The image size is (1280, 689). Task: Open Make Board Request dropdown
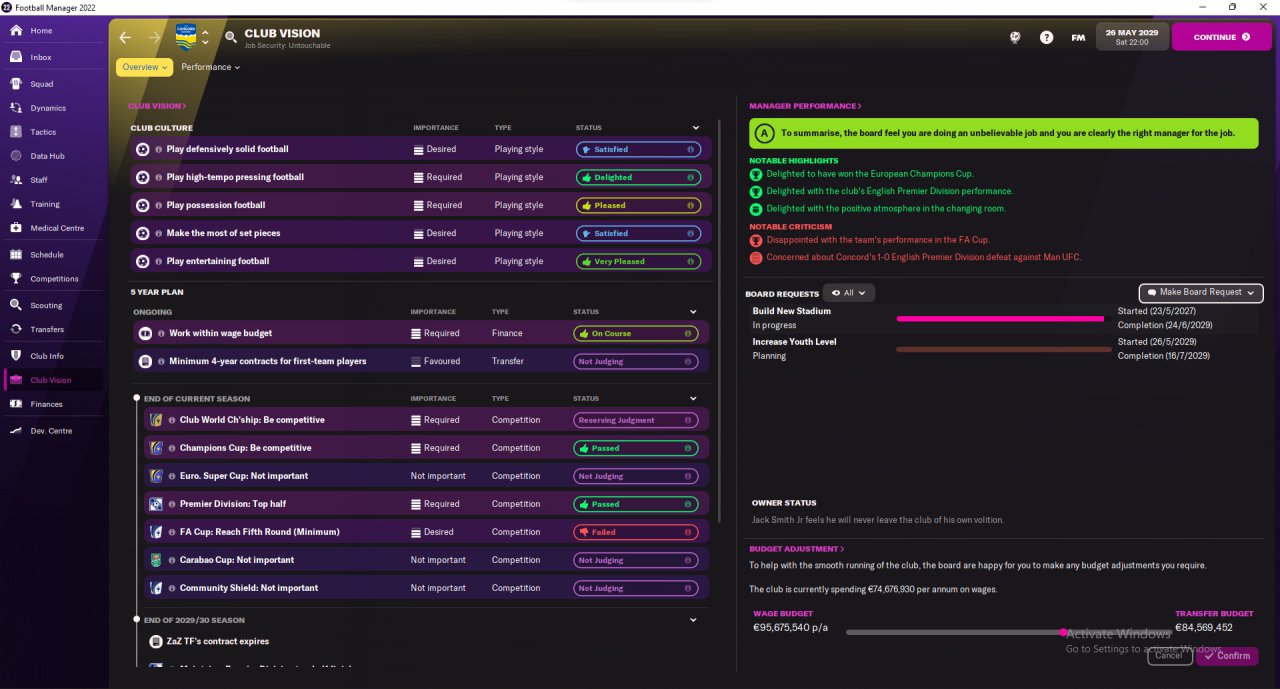tap(1201, 292)
